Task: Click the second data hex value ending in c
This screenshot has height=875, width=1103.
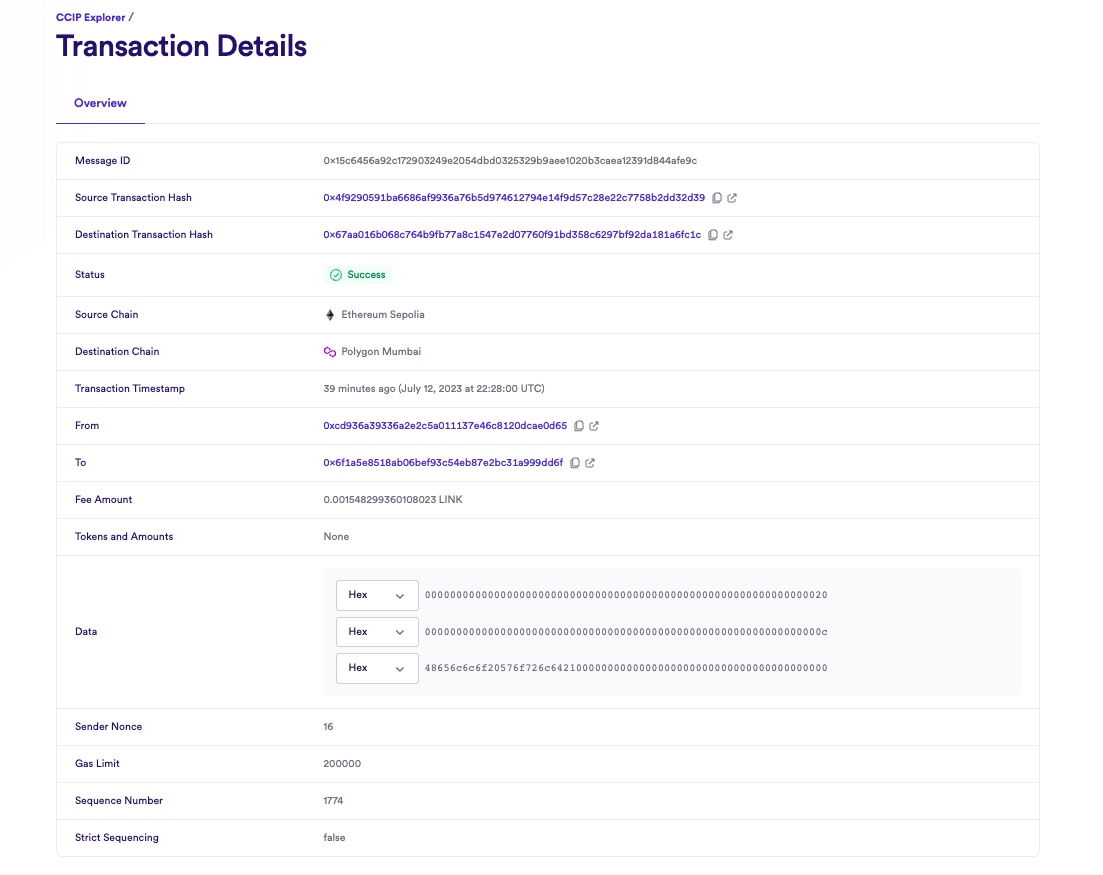Action: (626, 632)
